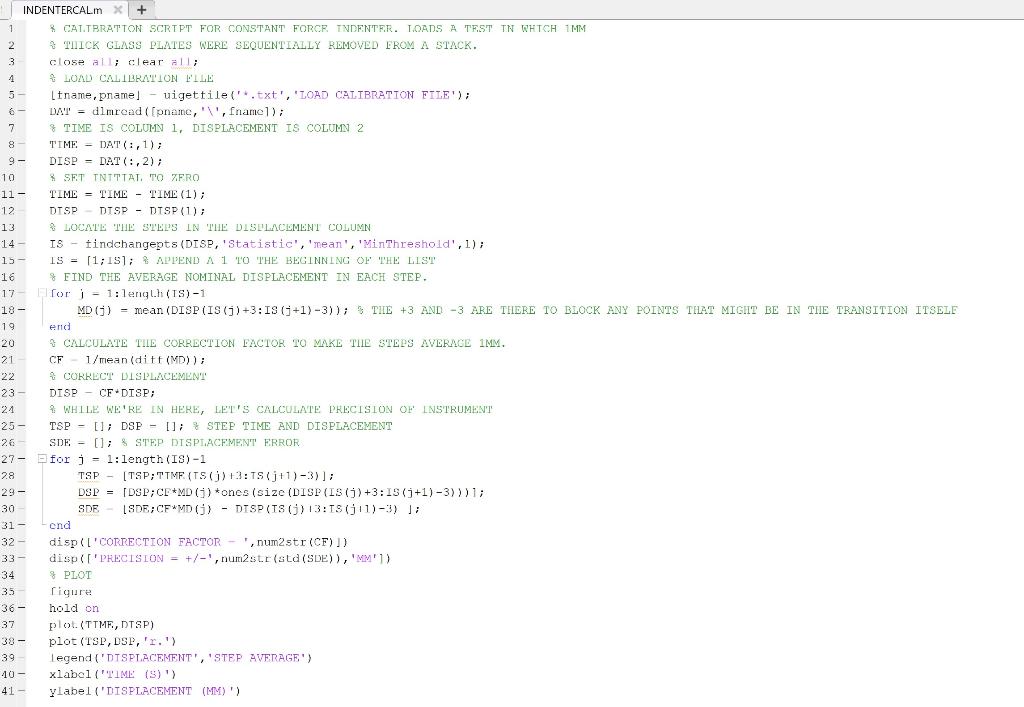Click the hold on statement at line 36
Image resolution: width=1024 pixels, height=707 pixels.
[76, 608]
